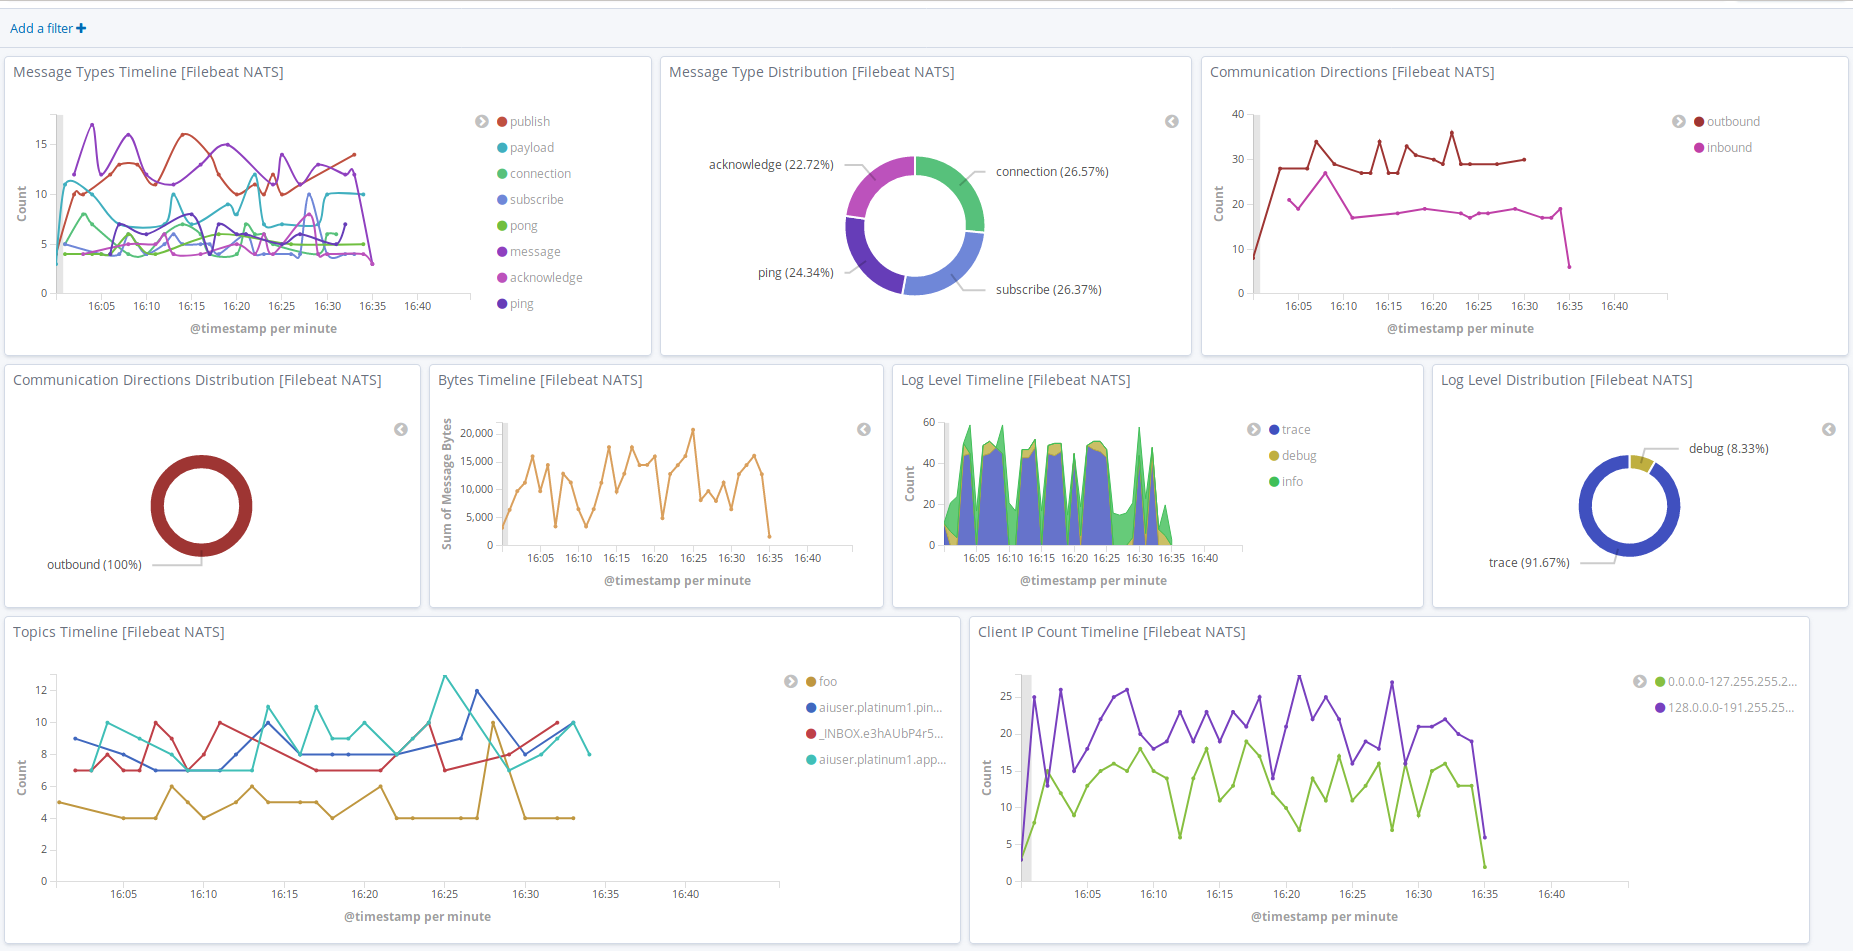
Task: Click the Topics Timeline panel title
Action: click(119, 632)
